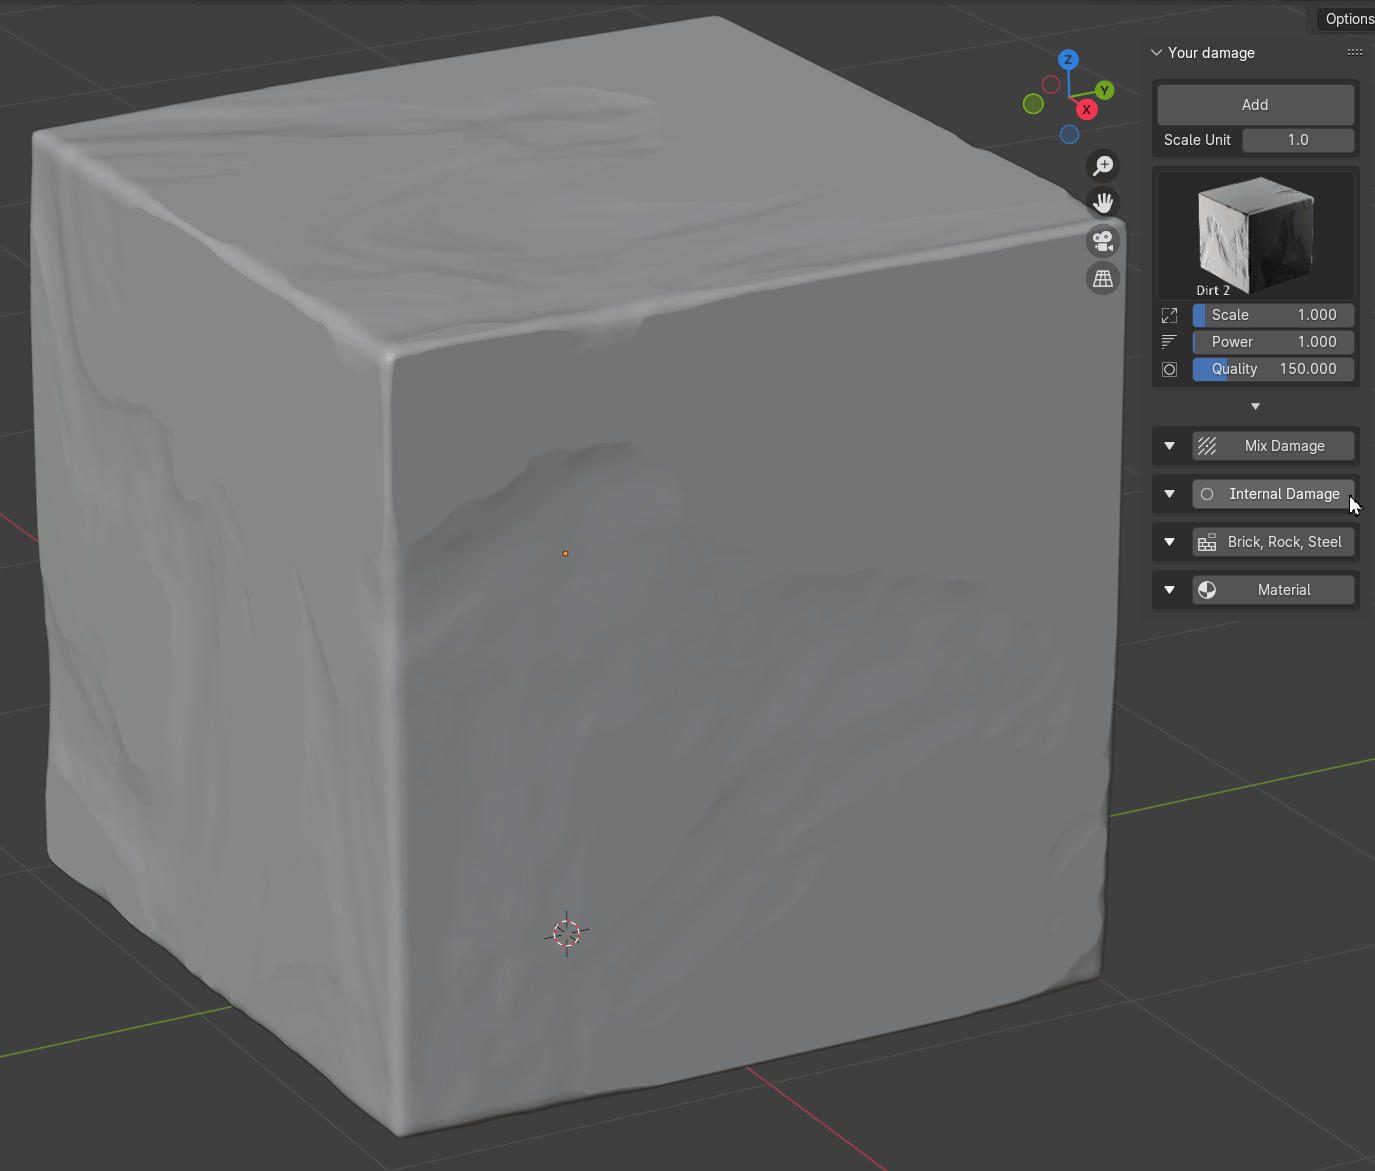The height and width of the screenshot is (1171, 1375).
Task: Expand the Mix Damage section arrow
Action: [1169, 446]
